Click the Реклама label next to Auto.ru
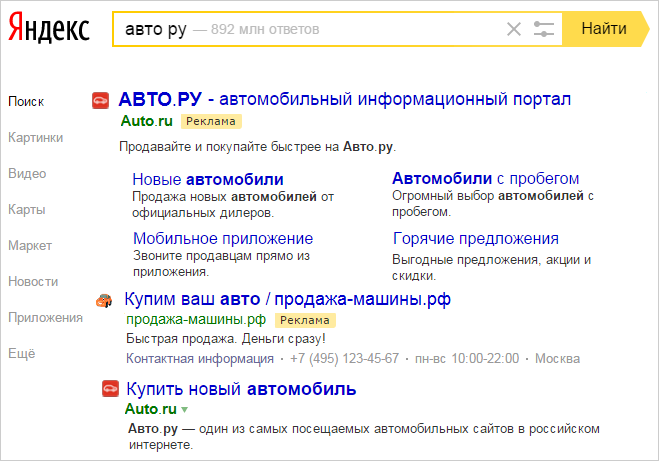Image resolution: width=659 pixels, height=461 pixels. pyautogui.click(x=211, y=121)
